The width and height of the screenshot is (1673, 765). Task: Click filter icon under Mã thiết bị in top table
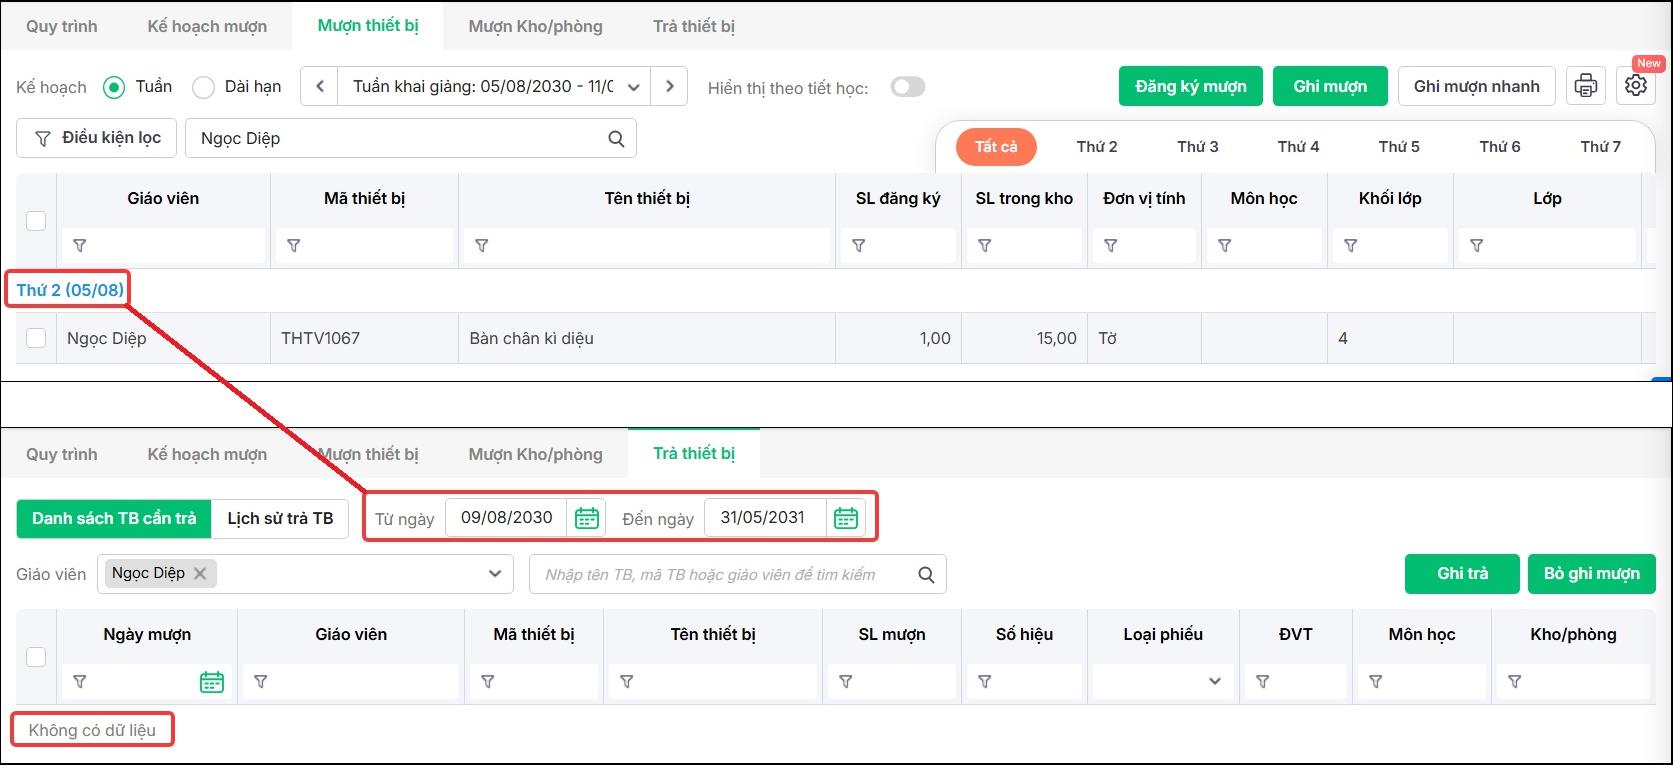(x=294, y=245)
